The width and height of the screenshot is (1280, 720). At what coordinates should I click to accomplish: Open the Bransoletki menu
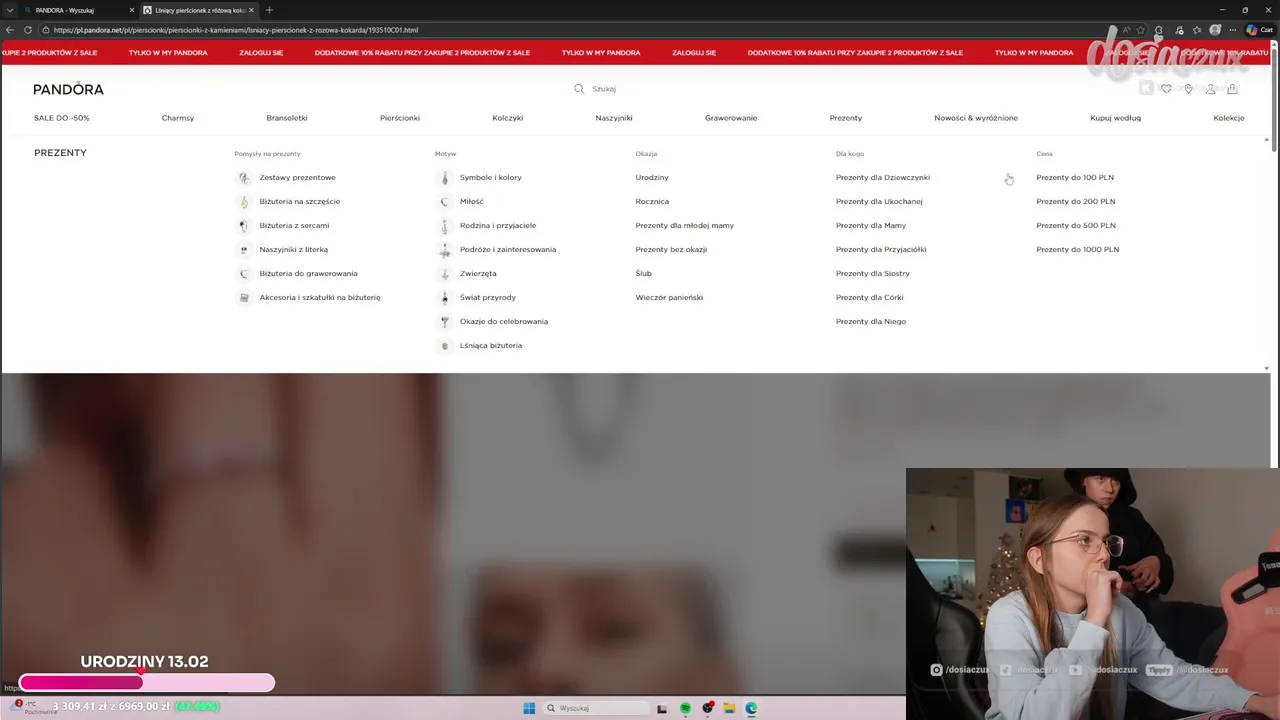pos(287,118)
